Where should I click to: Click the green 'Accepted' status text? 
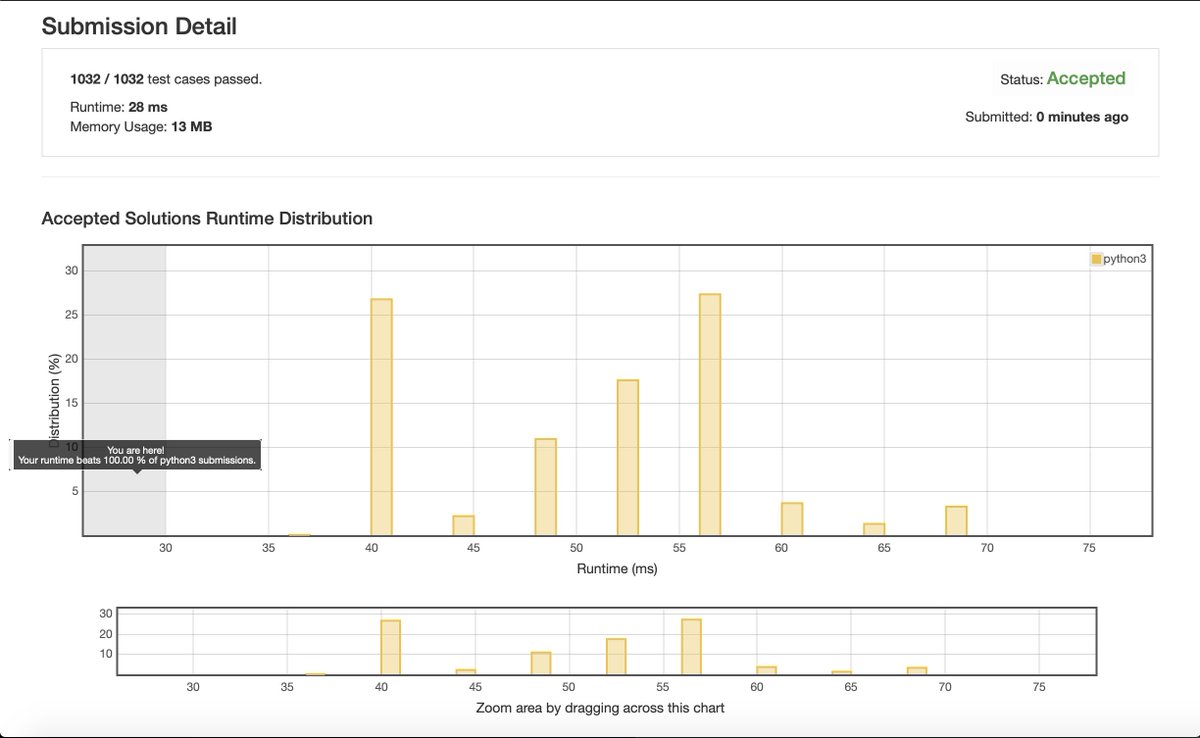(x=1086, y=78)
